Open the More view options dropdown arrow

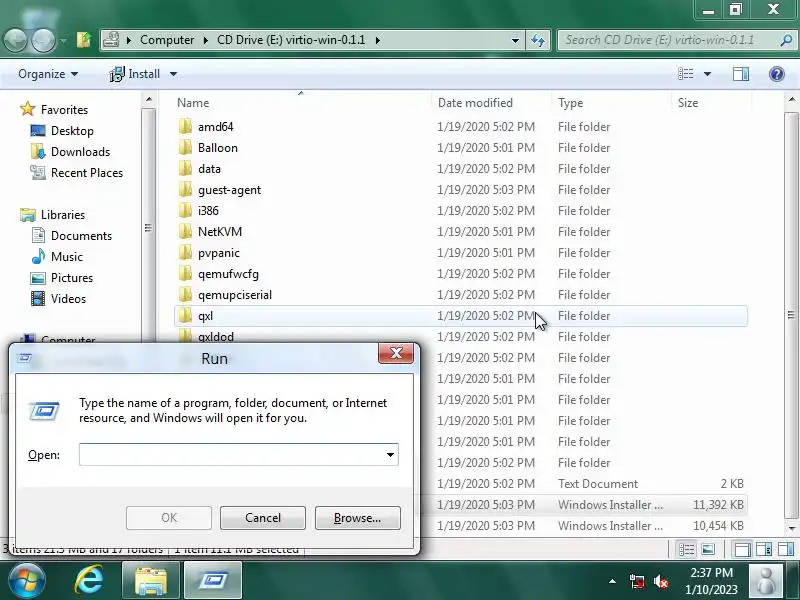tap(707, 74)
